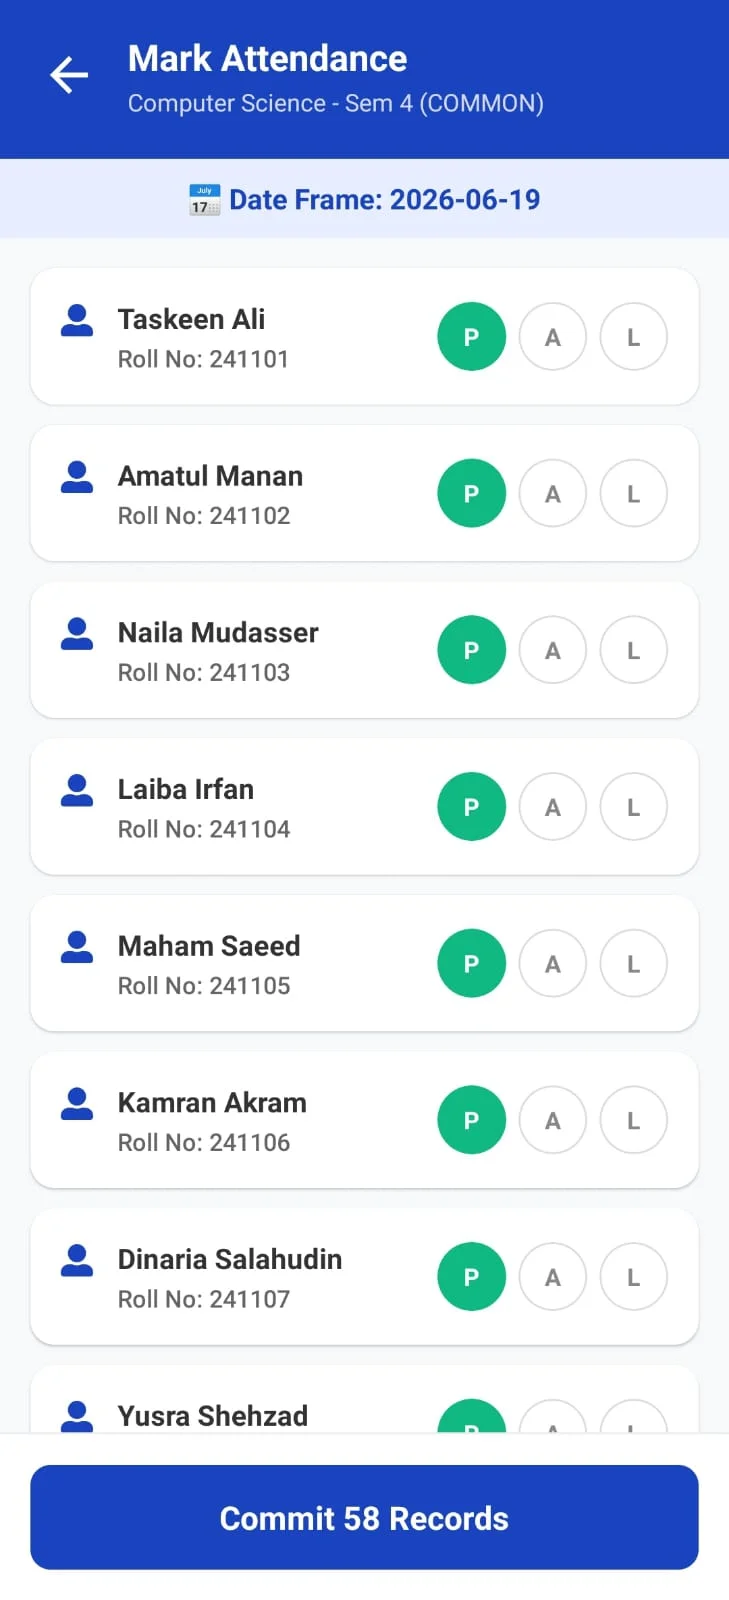Tap Taskeen Ali's person icon
This screenshot has height=1600, width=729.
[77, 320]
